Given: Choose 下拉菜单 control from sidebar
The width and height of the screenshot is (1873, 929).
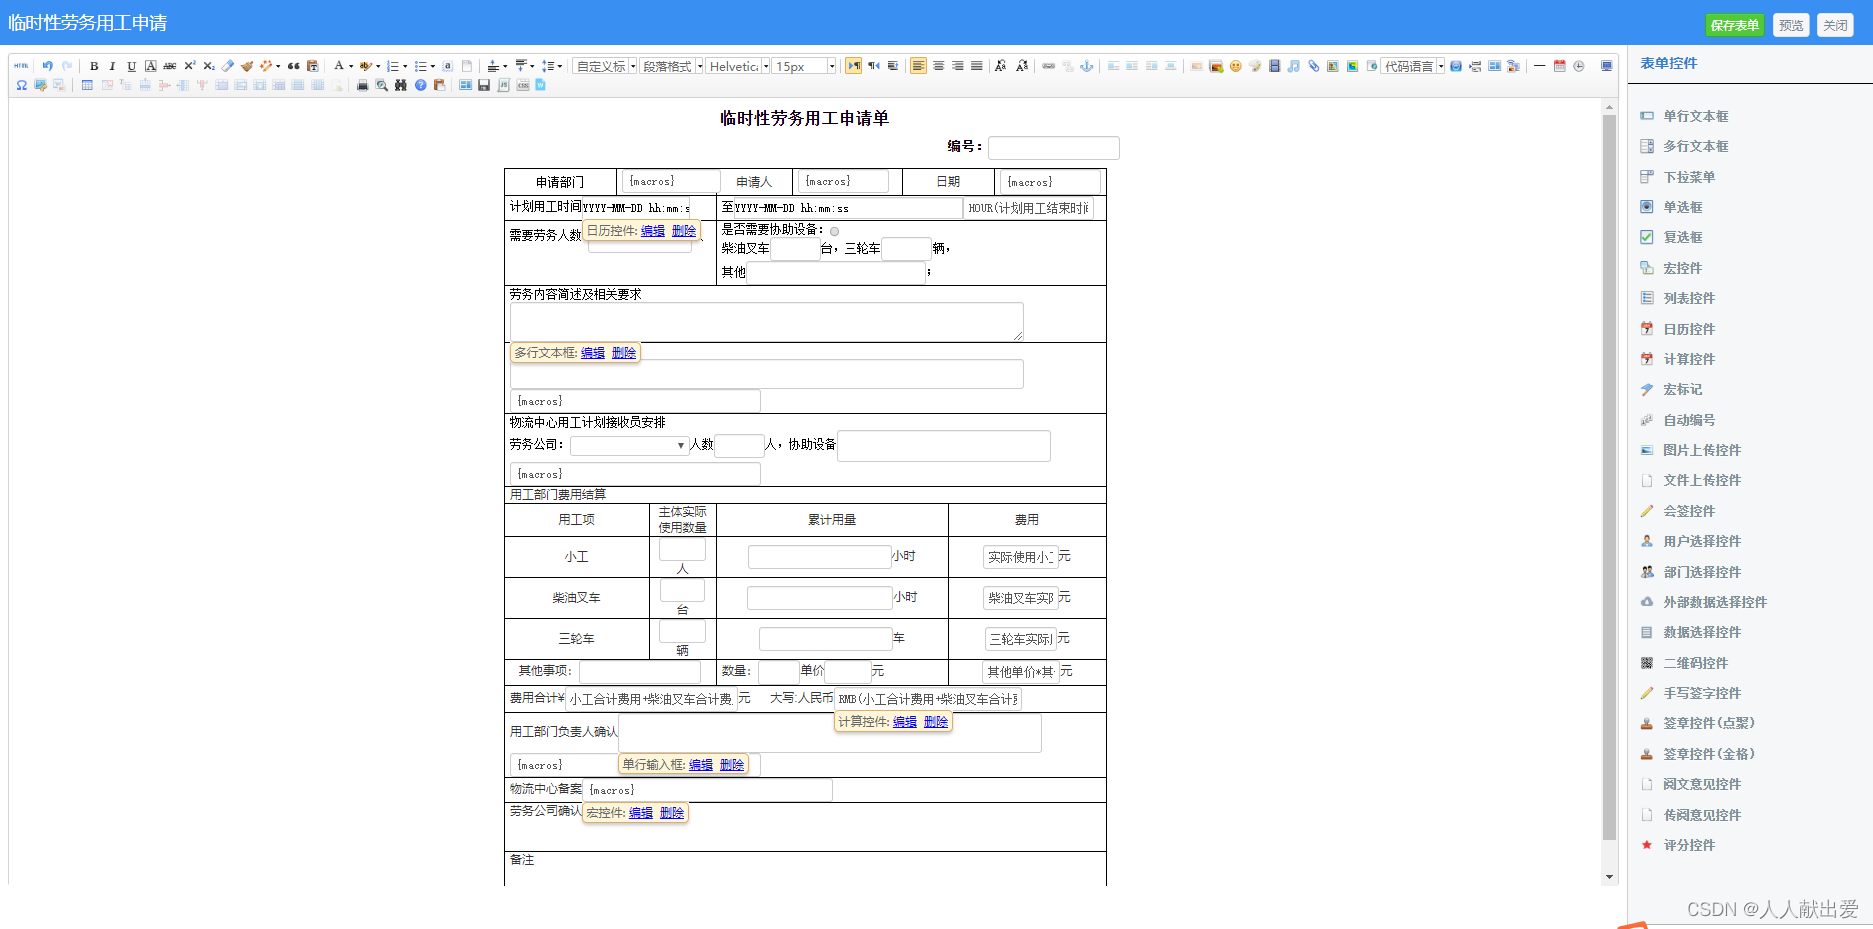Looking at the screenshot, I should coord(1689,177).
